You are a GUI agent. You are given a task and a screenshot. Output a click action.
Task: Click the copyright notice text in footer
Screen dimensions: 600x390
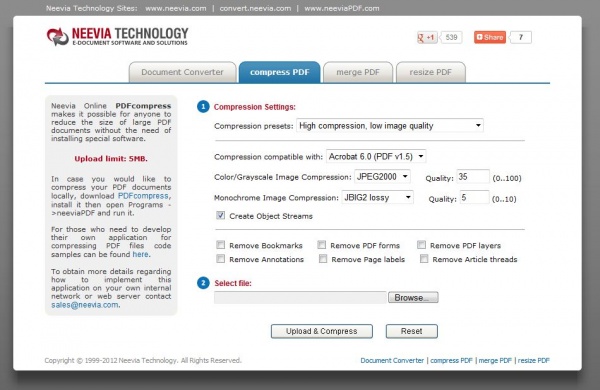(x=143, y=361)
